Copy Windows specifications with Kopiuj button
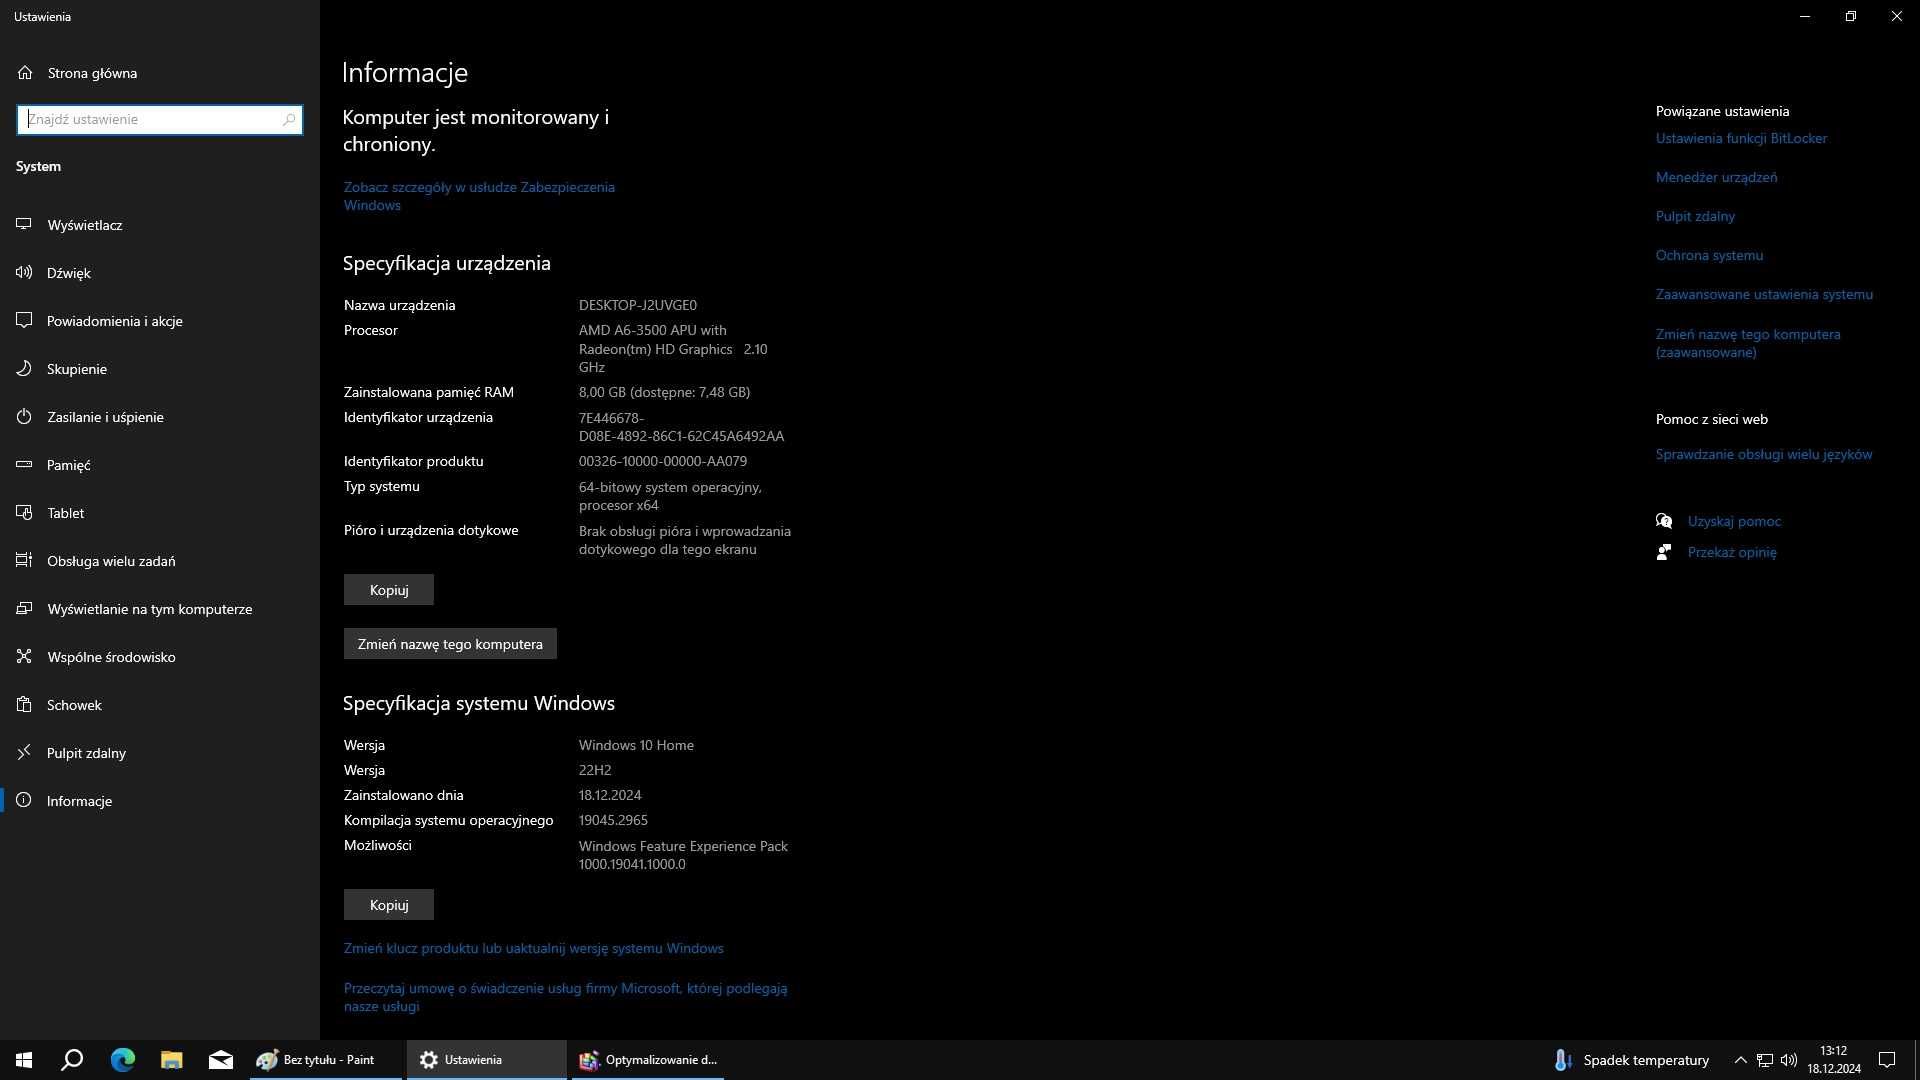Viewport: 1920px width, 1080px height. [389, 905]
